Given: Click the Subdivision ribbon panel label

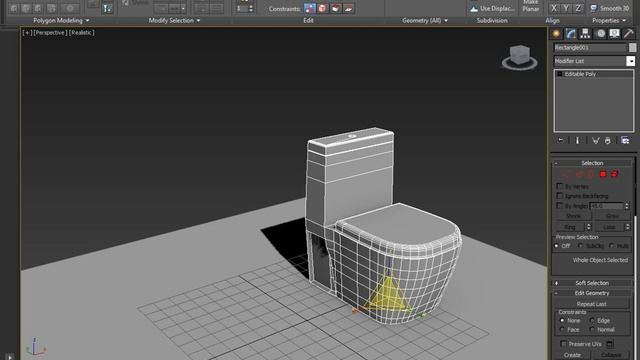Looking at the screenshot, I should point(492,20).
